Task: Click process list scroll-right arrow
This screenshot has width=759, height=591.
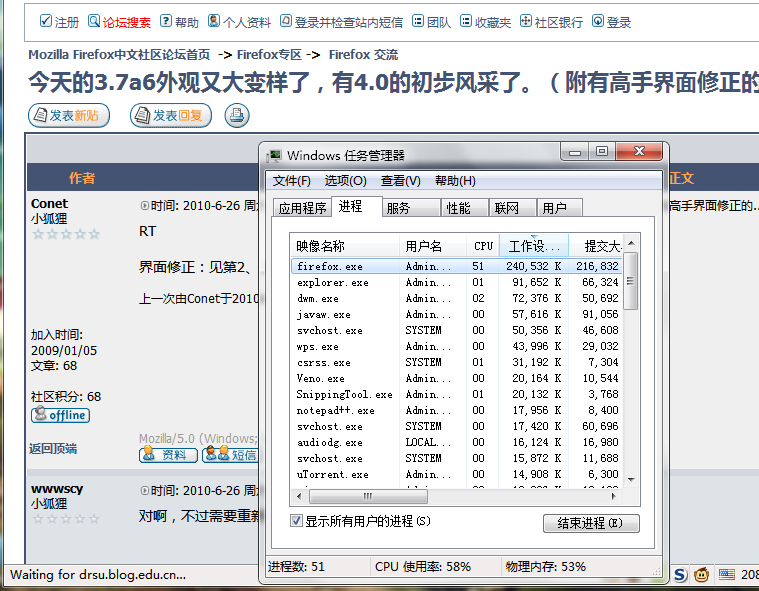Action: click(614, 496)
